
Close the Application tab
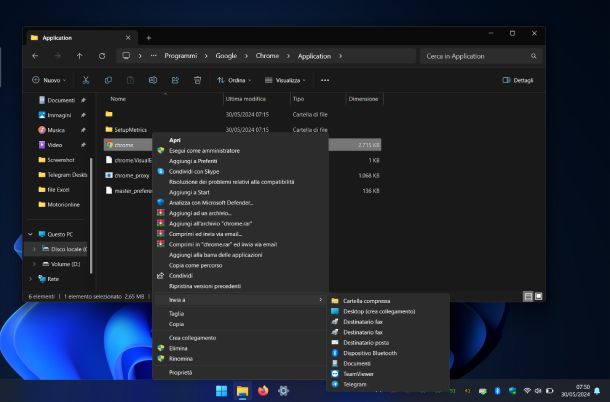(x=128, y=38)
